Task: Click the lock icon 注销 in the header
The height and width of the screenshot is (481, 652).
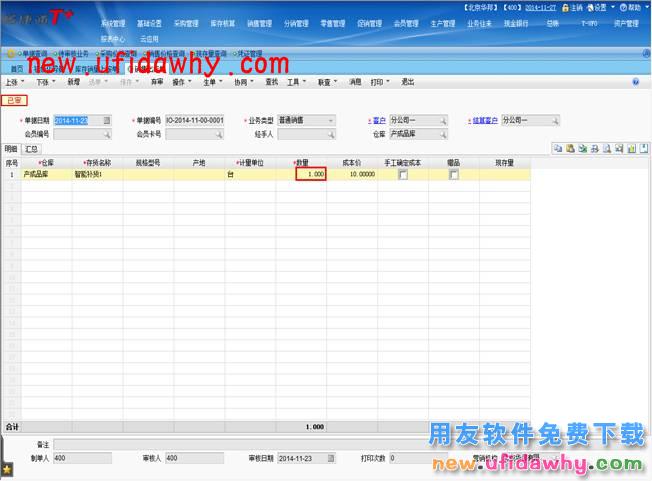Action: [566, 7]
